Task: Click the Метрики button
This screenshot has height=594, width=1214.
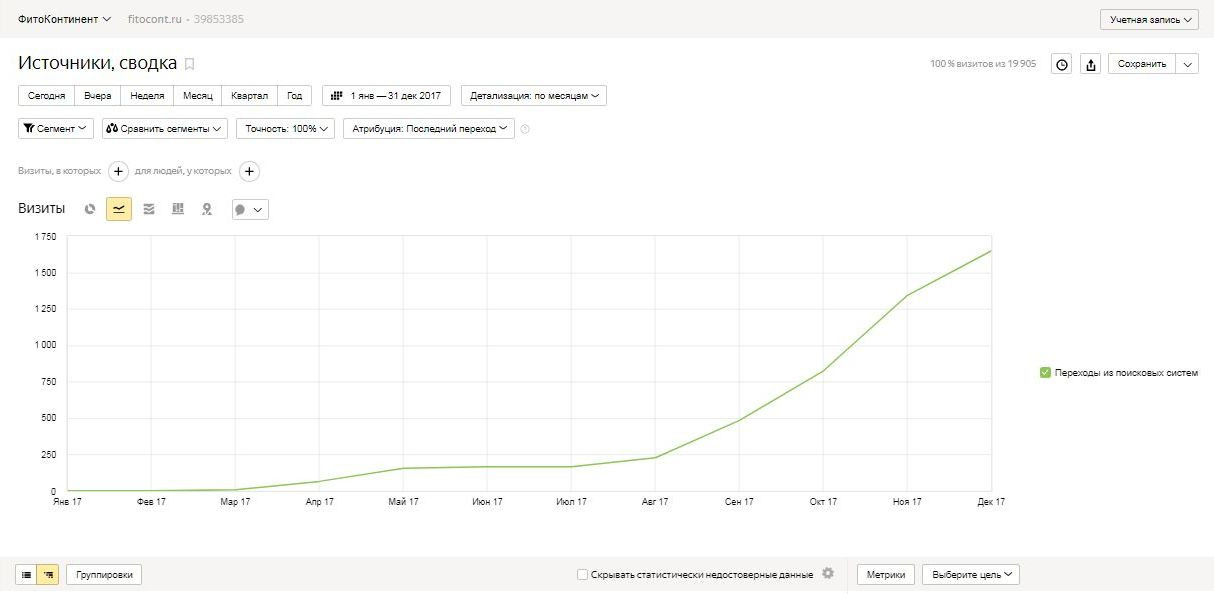Action: pos(886,575)
